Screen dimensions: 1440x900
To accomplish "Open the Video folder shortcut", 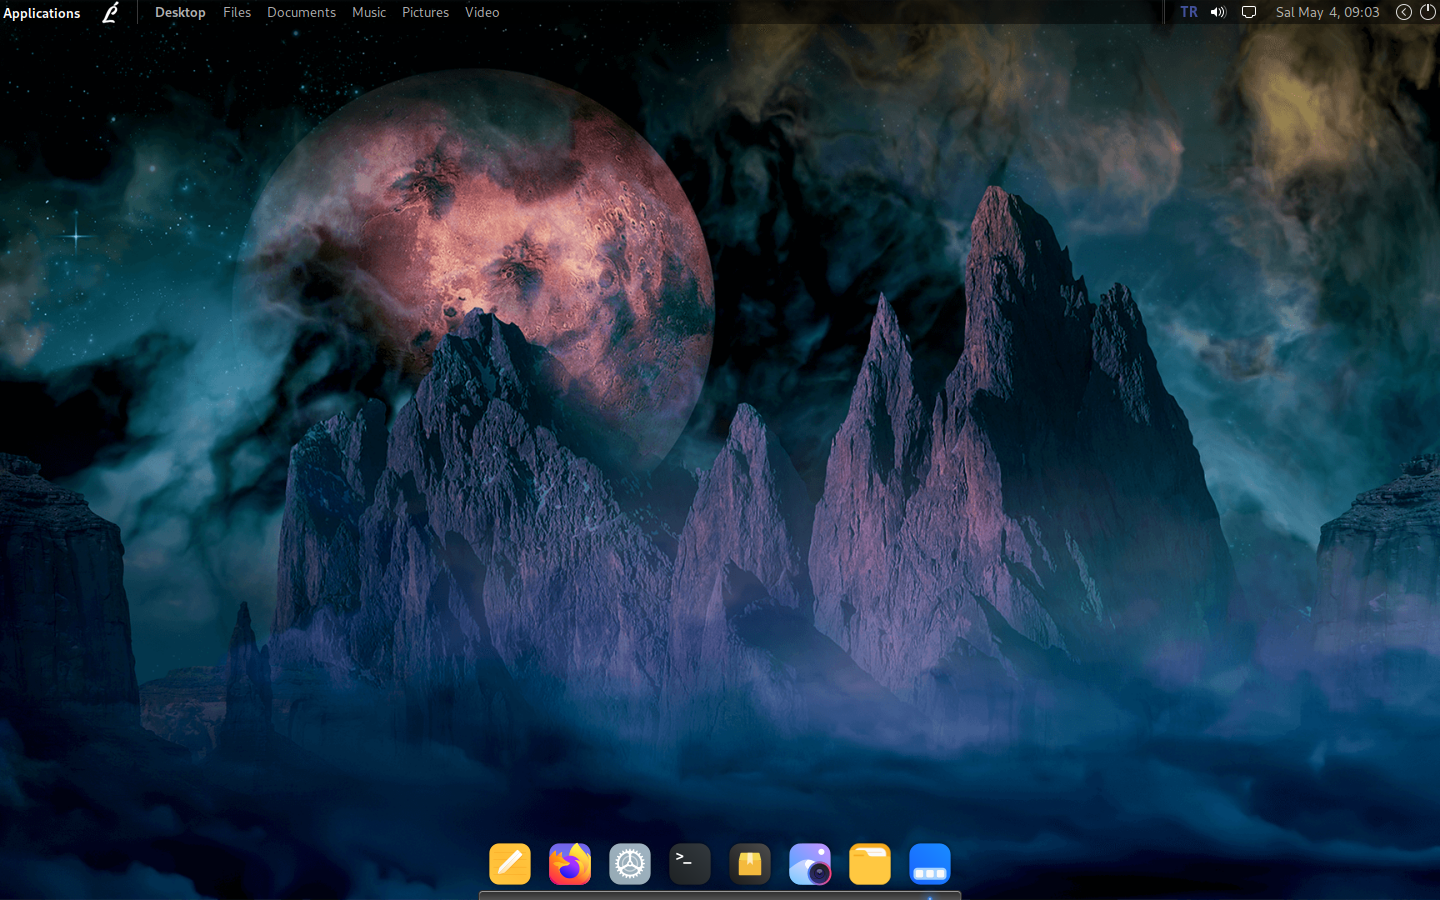I will coord(482,12).
